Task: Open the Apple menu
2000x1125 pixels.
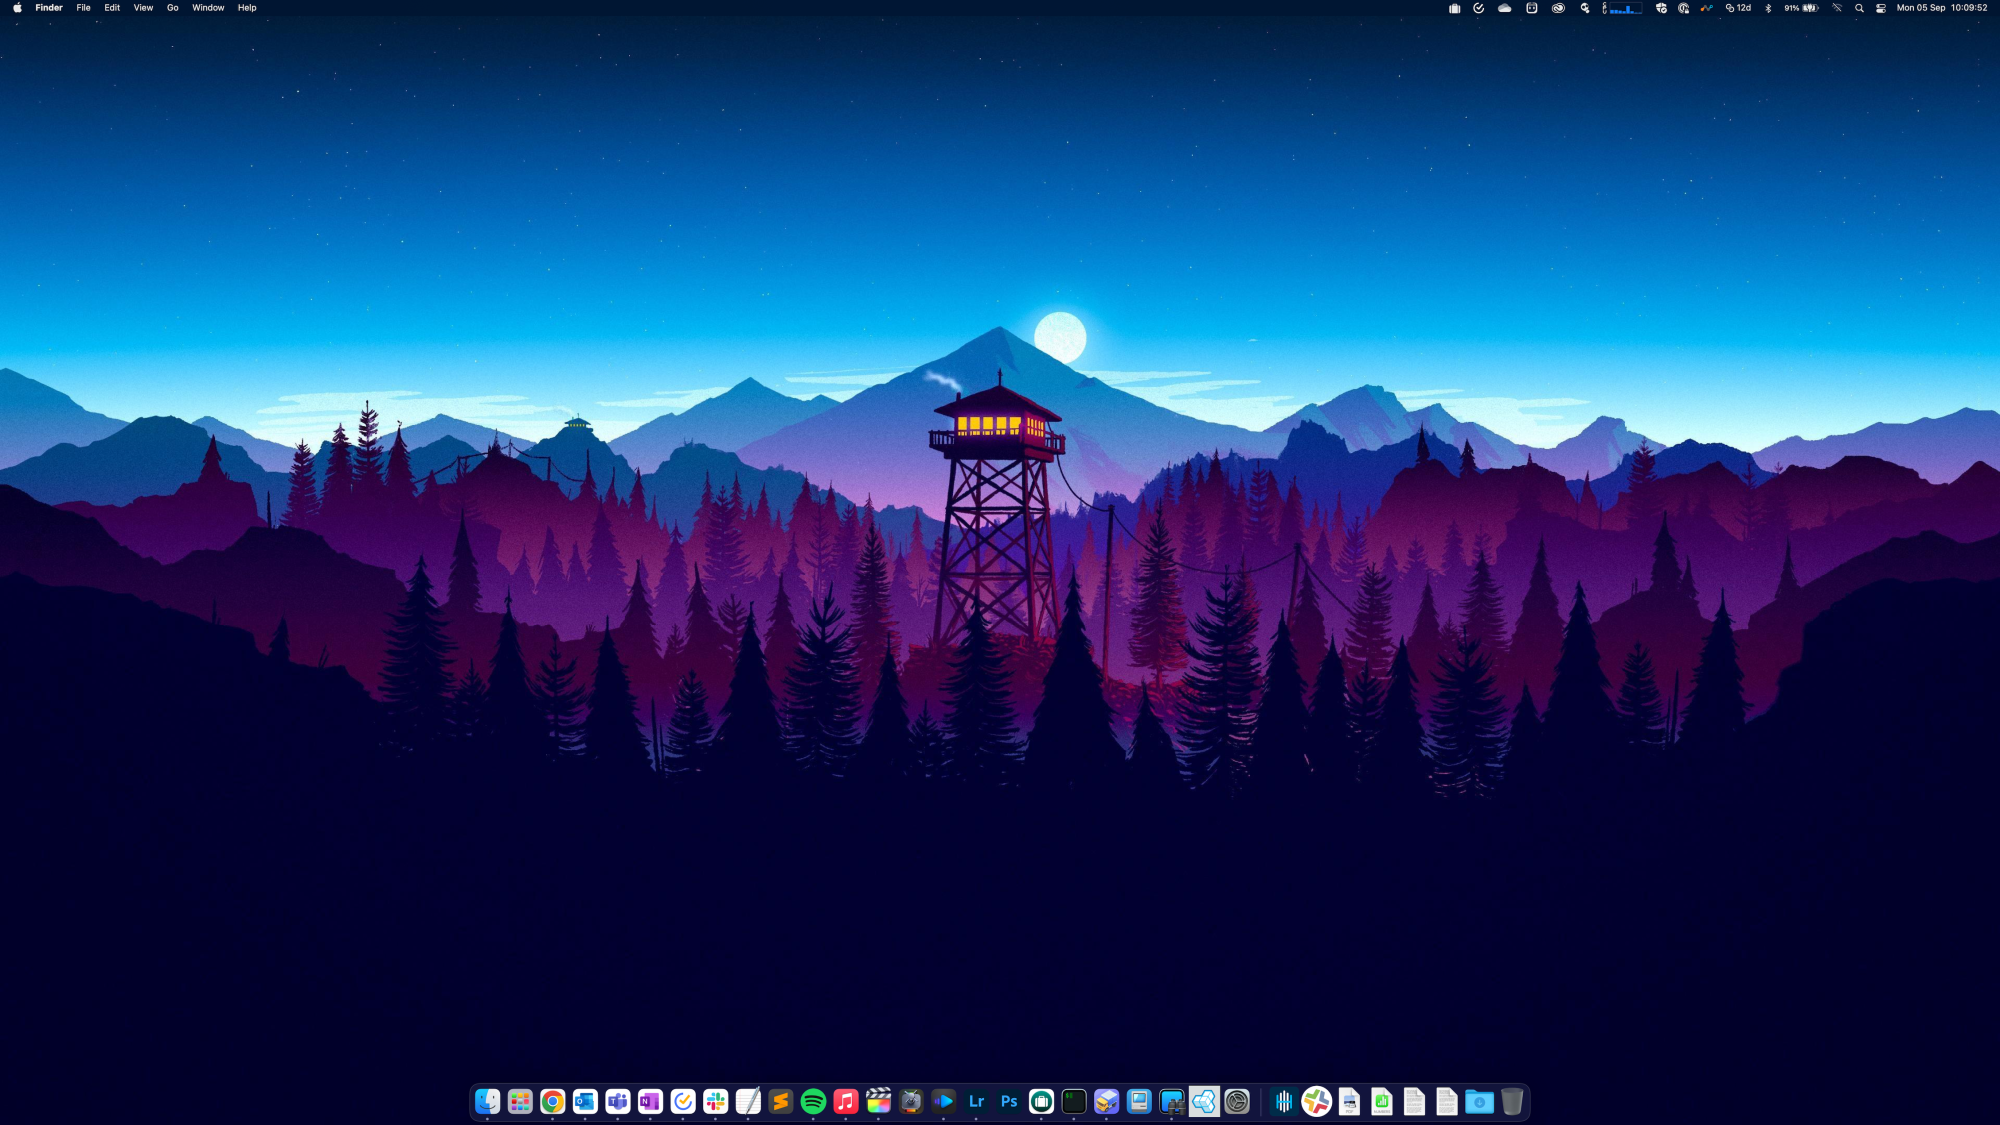Action: 17,8
